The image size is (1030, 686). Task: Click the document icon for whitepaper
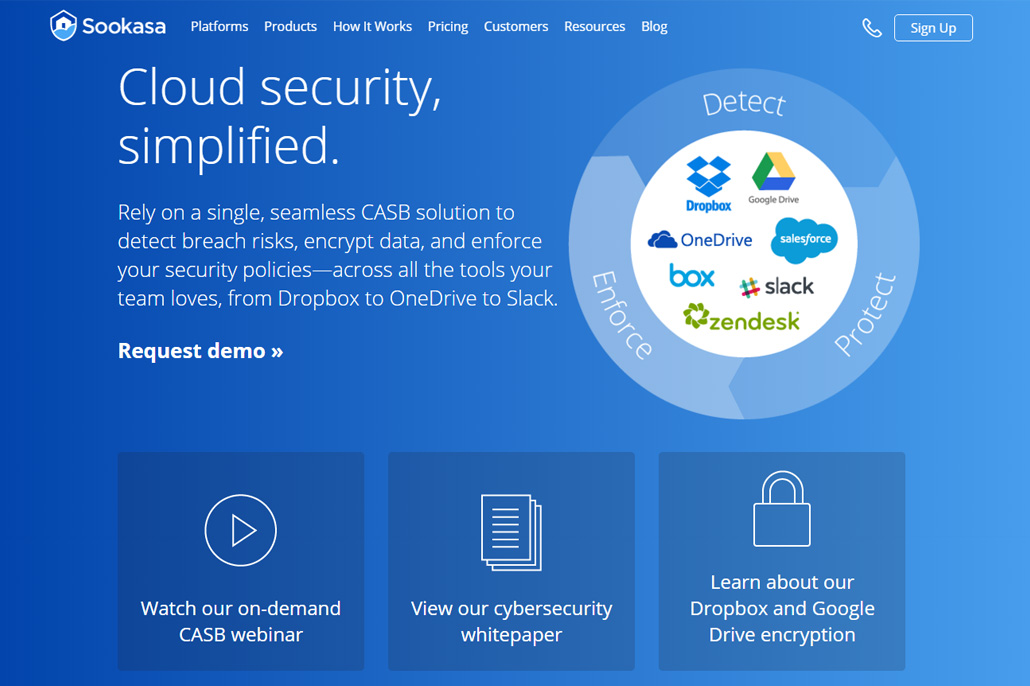click(x=511, y=532)
